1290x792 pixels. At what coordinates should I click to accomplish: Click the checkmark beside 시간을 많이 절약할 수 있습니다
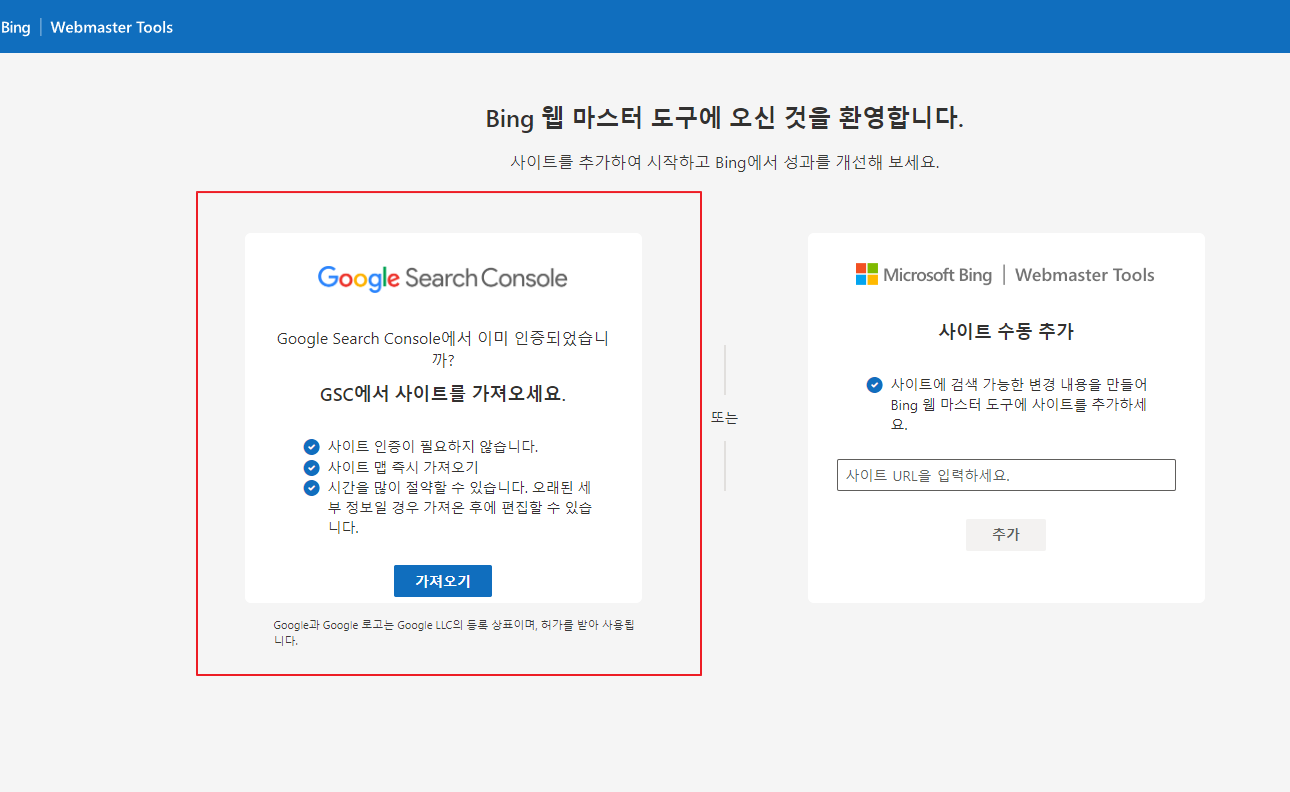310,488
